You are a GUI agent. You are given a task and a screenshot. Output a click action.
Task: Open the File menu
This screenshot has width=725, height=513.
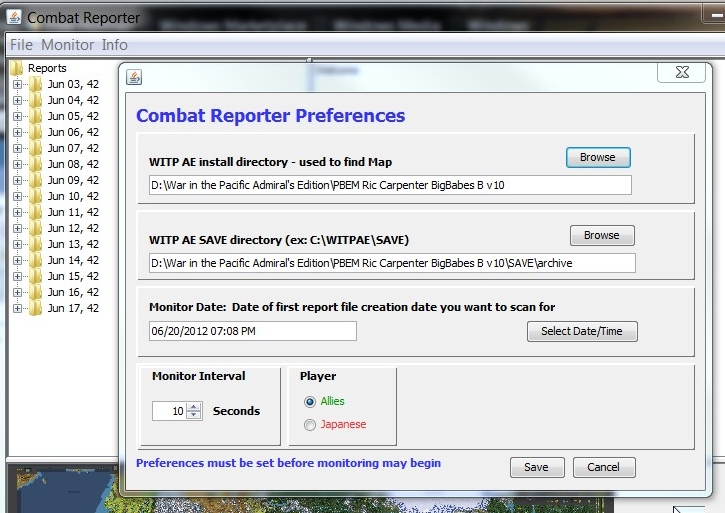[x=21, y=45]
